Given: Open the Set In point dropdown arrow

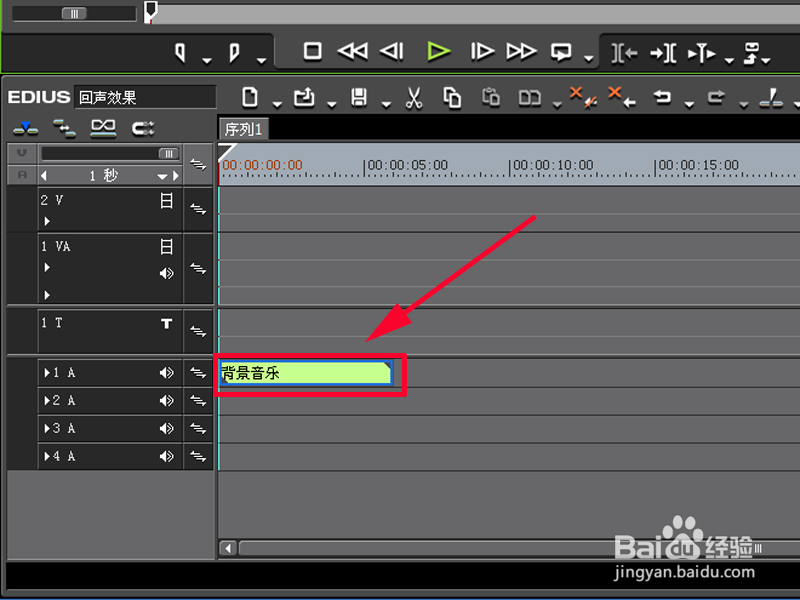Looking at the screenshot, I should (207, 61).
